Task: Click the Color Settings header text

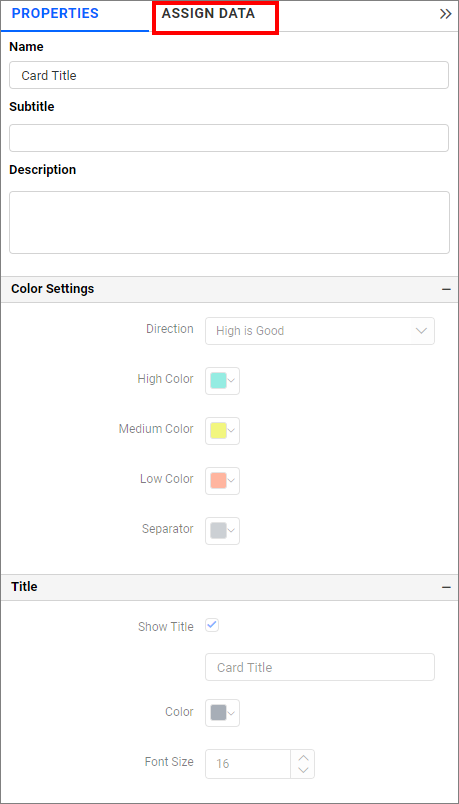Action: [52, 289]
